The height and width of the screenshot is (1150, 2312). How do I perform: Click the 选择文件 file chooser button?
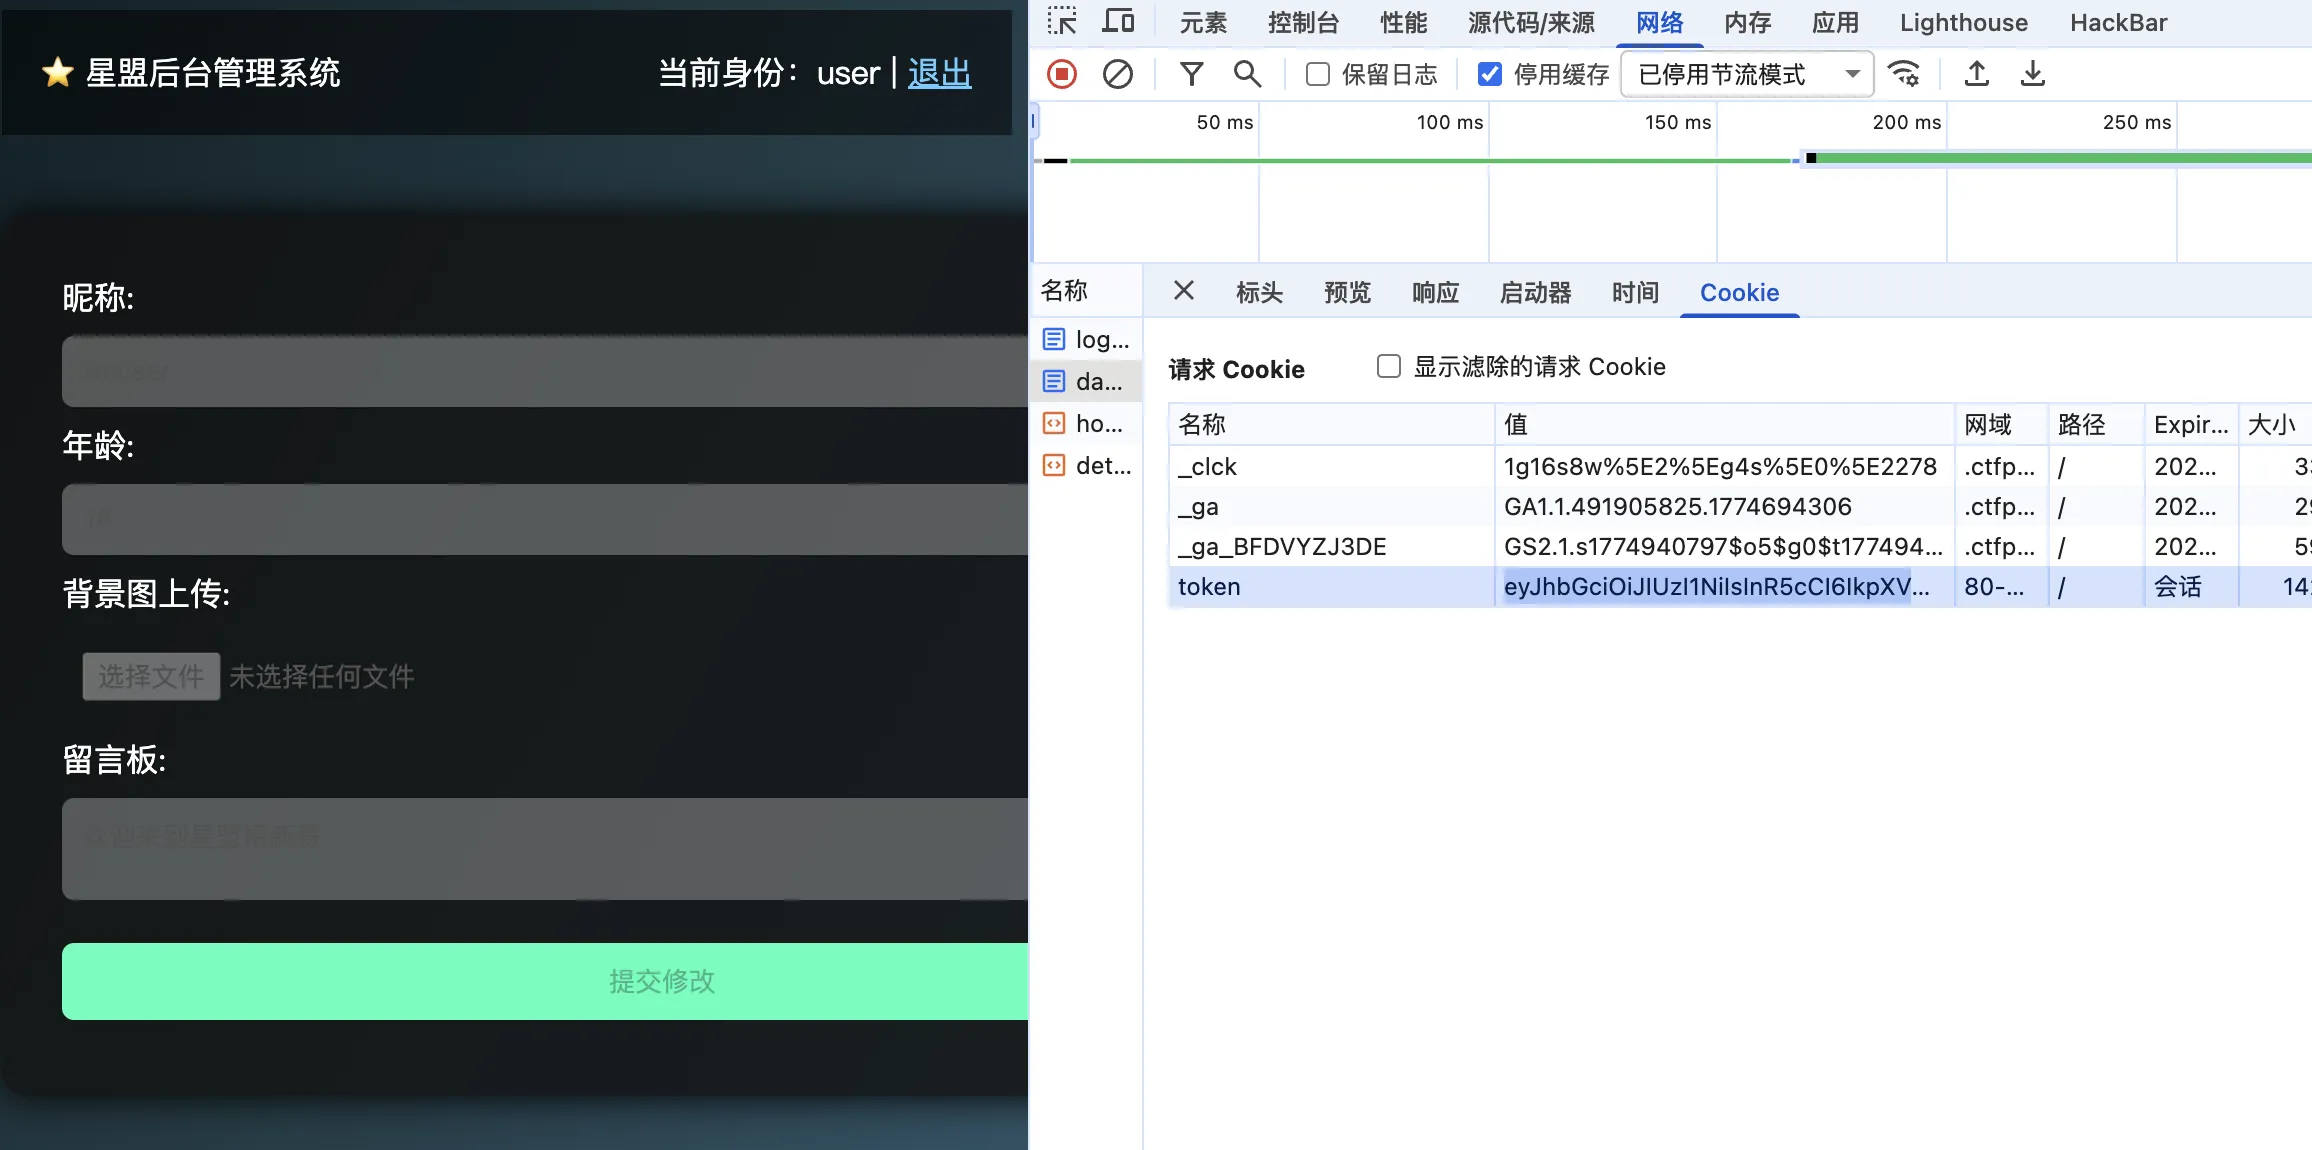pyautogui.click(x=151, y=677)
